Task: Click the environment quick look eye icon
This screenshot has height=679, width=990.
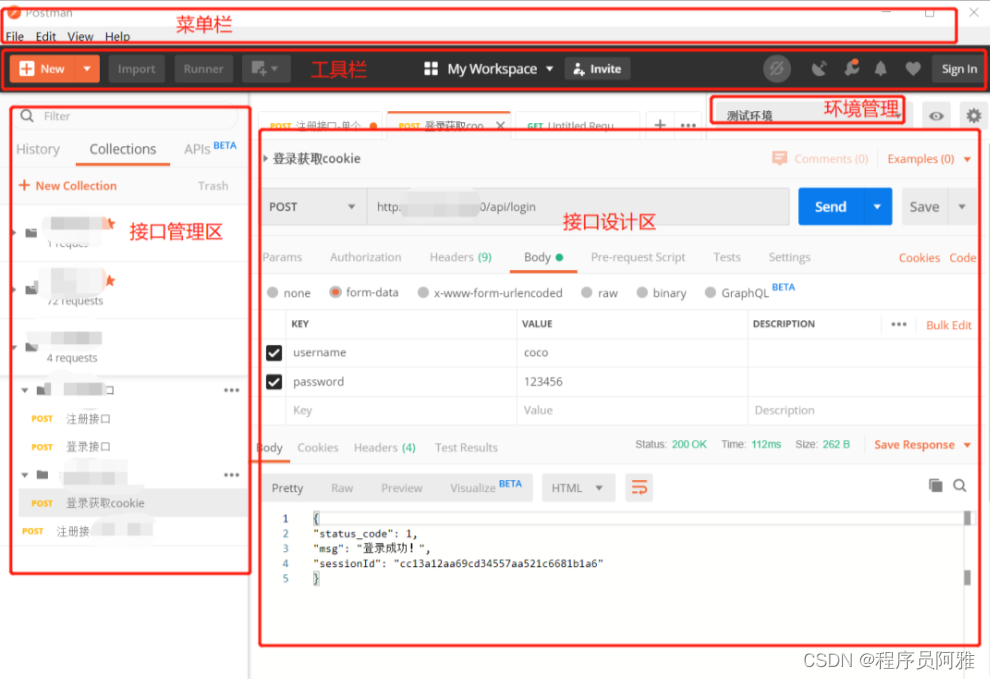Action: pos(936,116)
